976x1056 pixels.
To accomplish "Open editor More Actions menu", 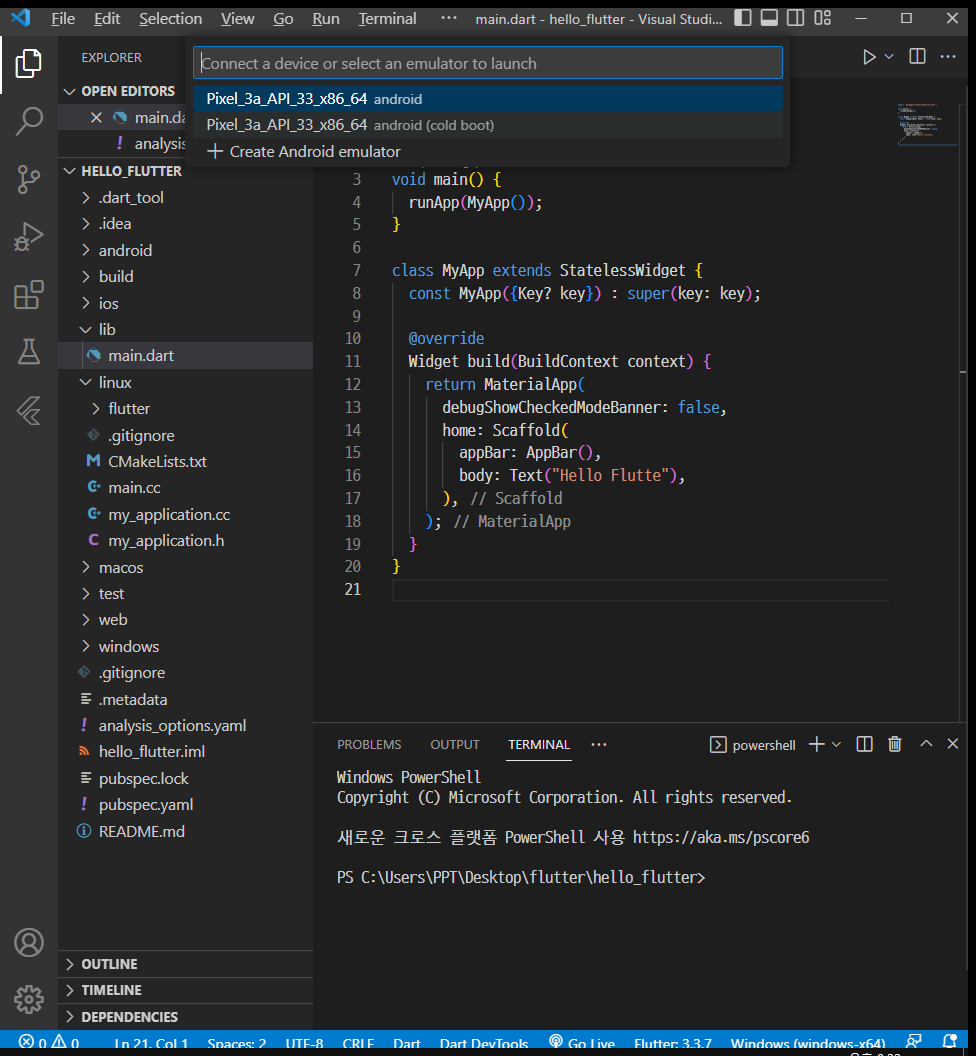I will pyautogui.click(x=948, y=57).
